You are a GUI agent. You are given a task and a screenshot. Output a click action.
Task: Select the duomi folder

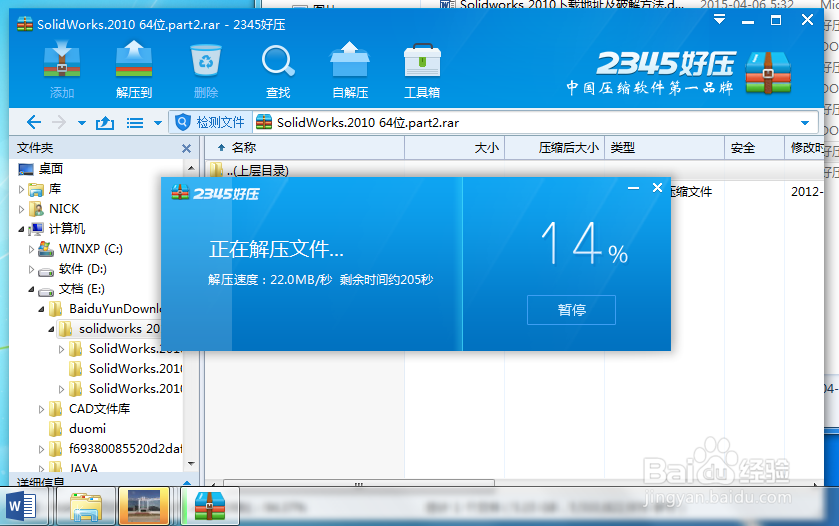pyautogui.click(x=87, y=429)
